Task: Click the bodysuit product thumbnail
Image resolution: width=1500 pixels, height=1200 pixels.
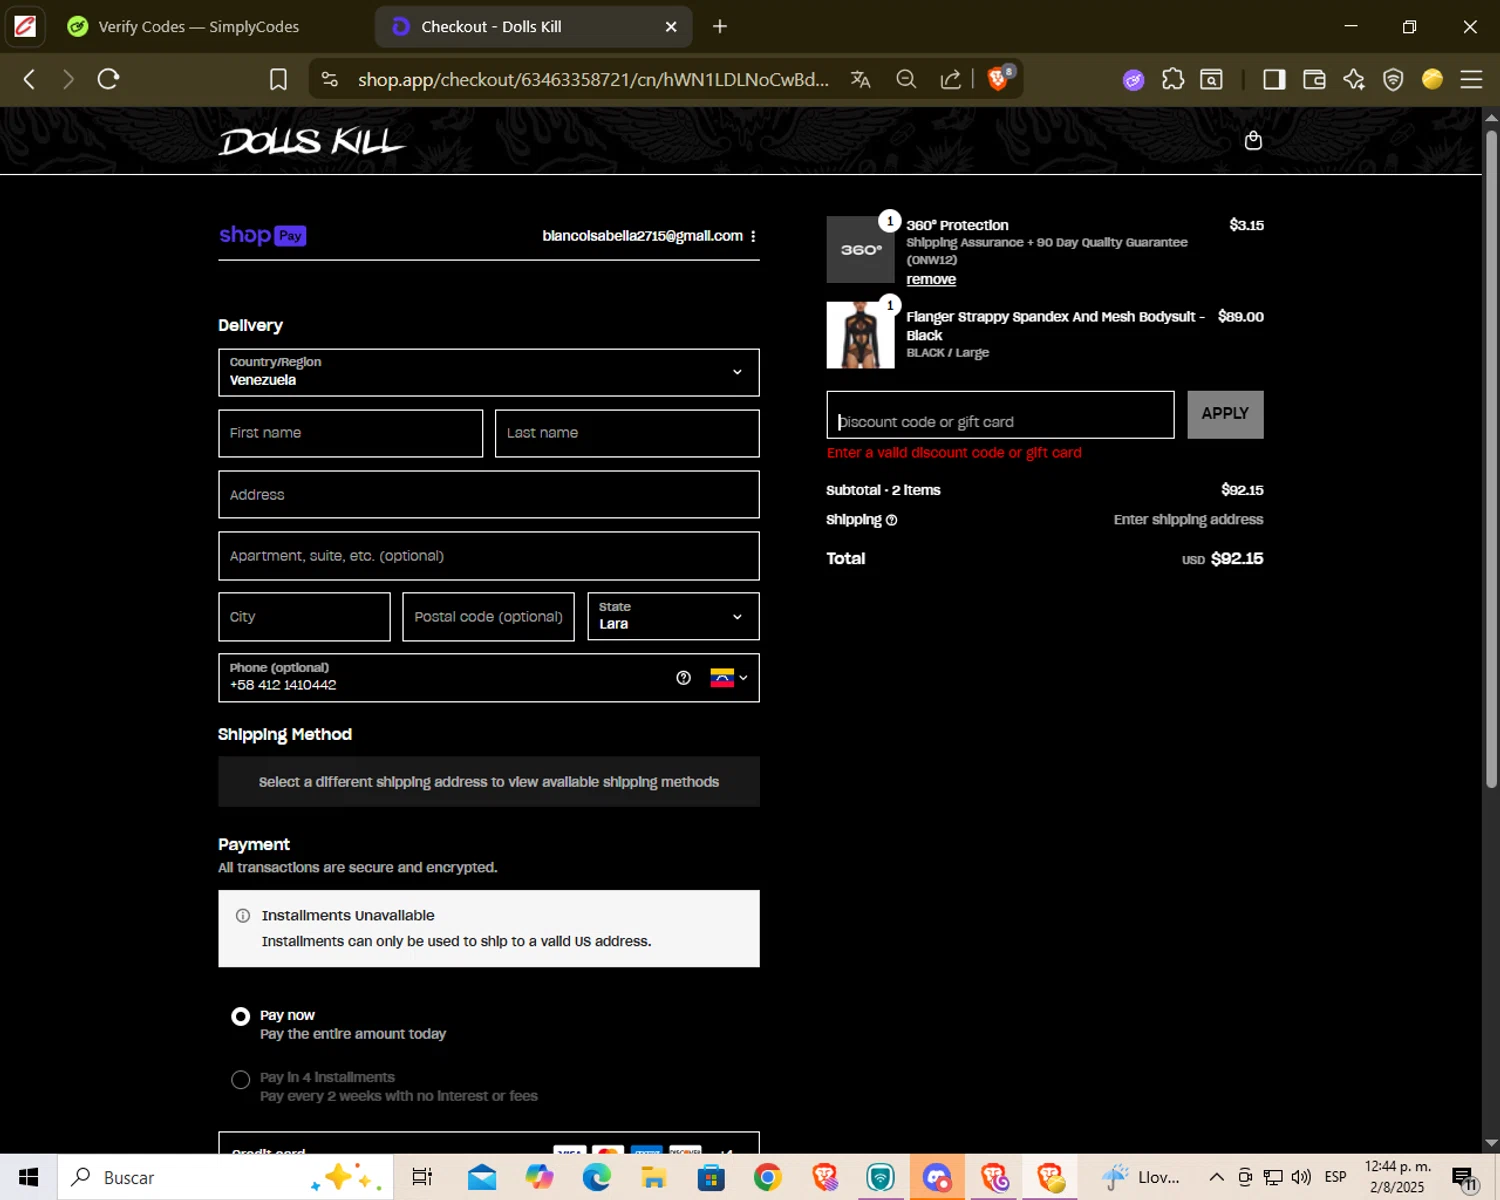Action: (861, 335)
